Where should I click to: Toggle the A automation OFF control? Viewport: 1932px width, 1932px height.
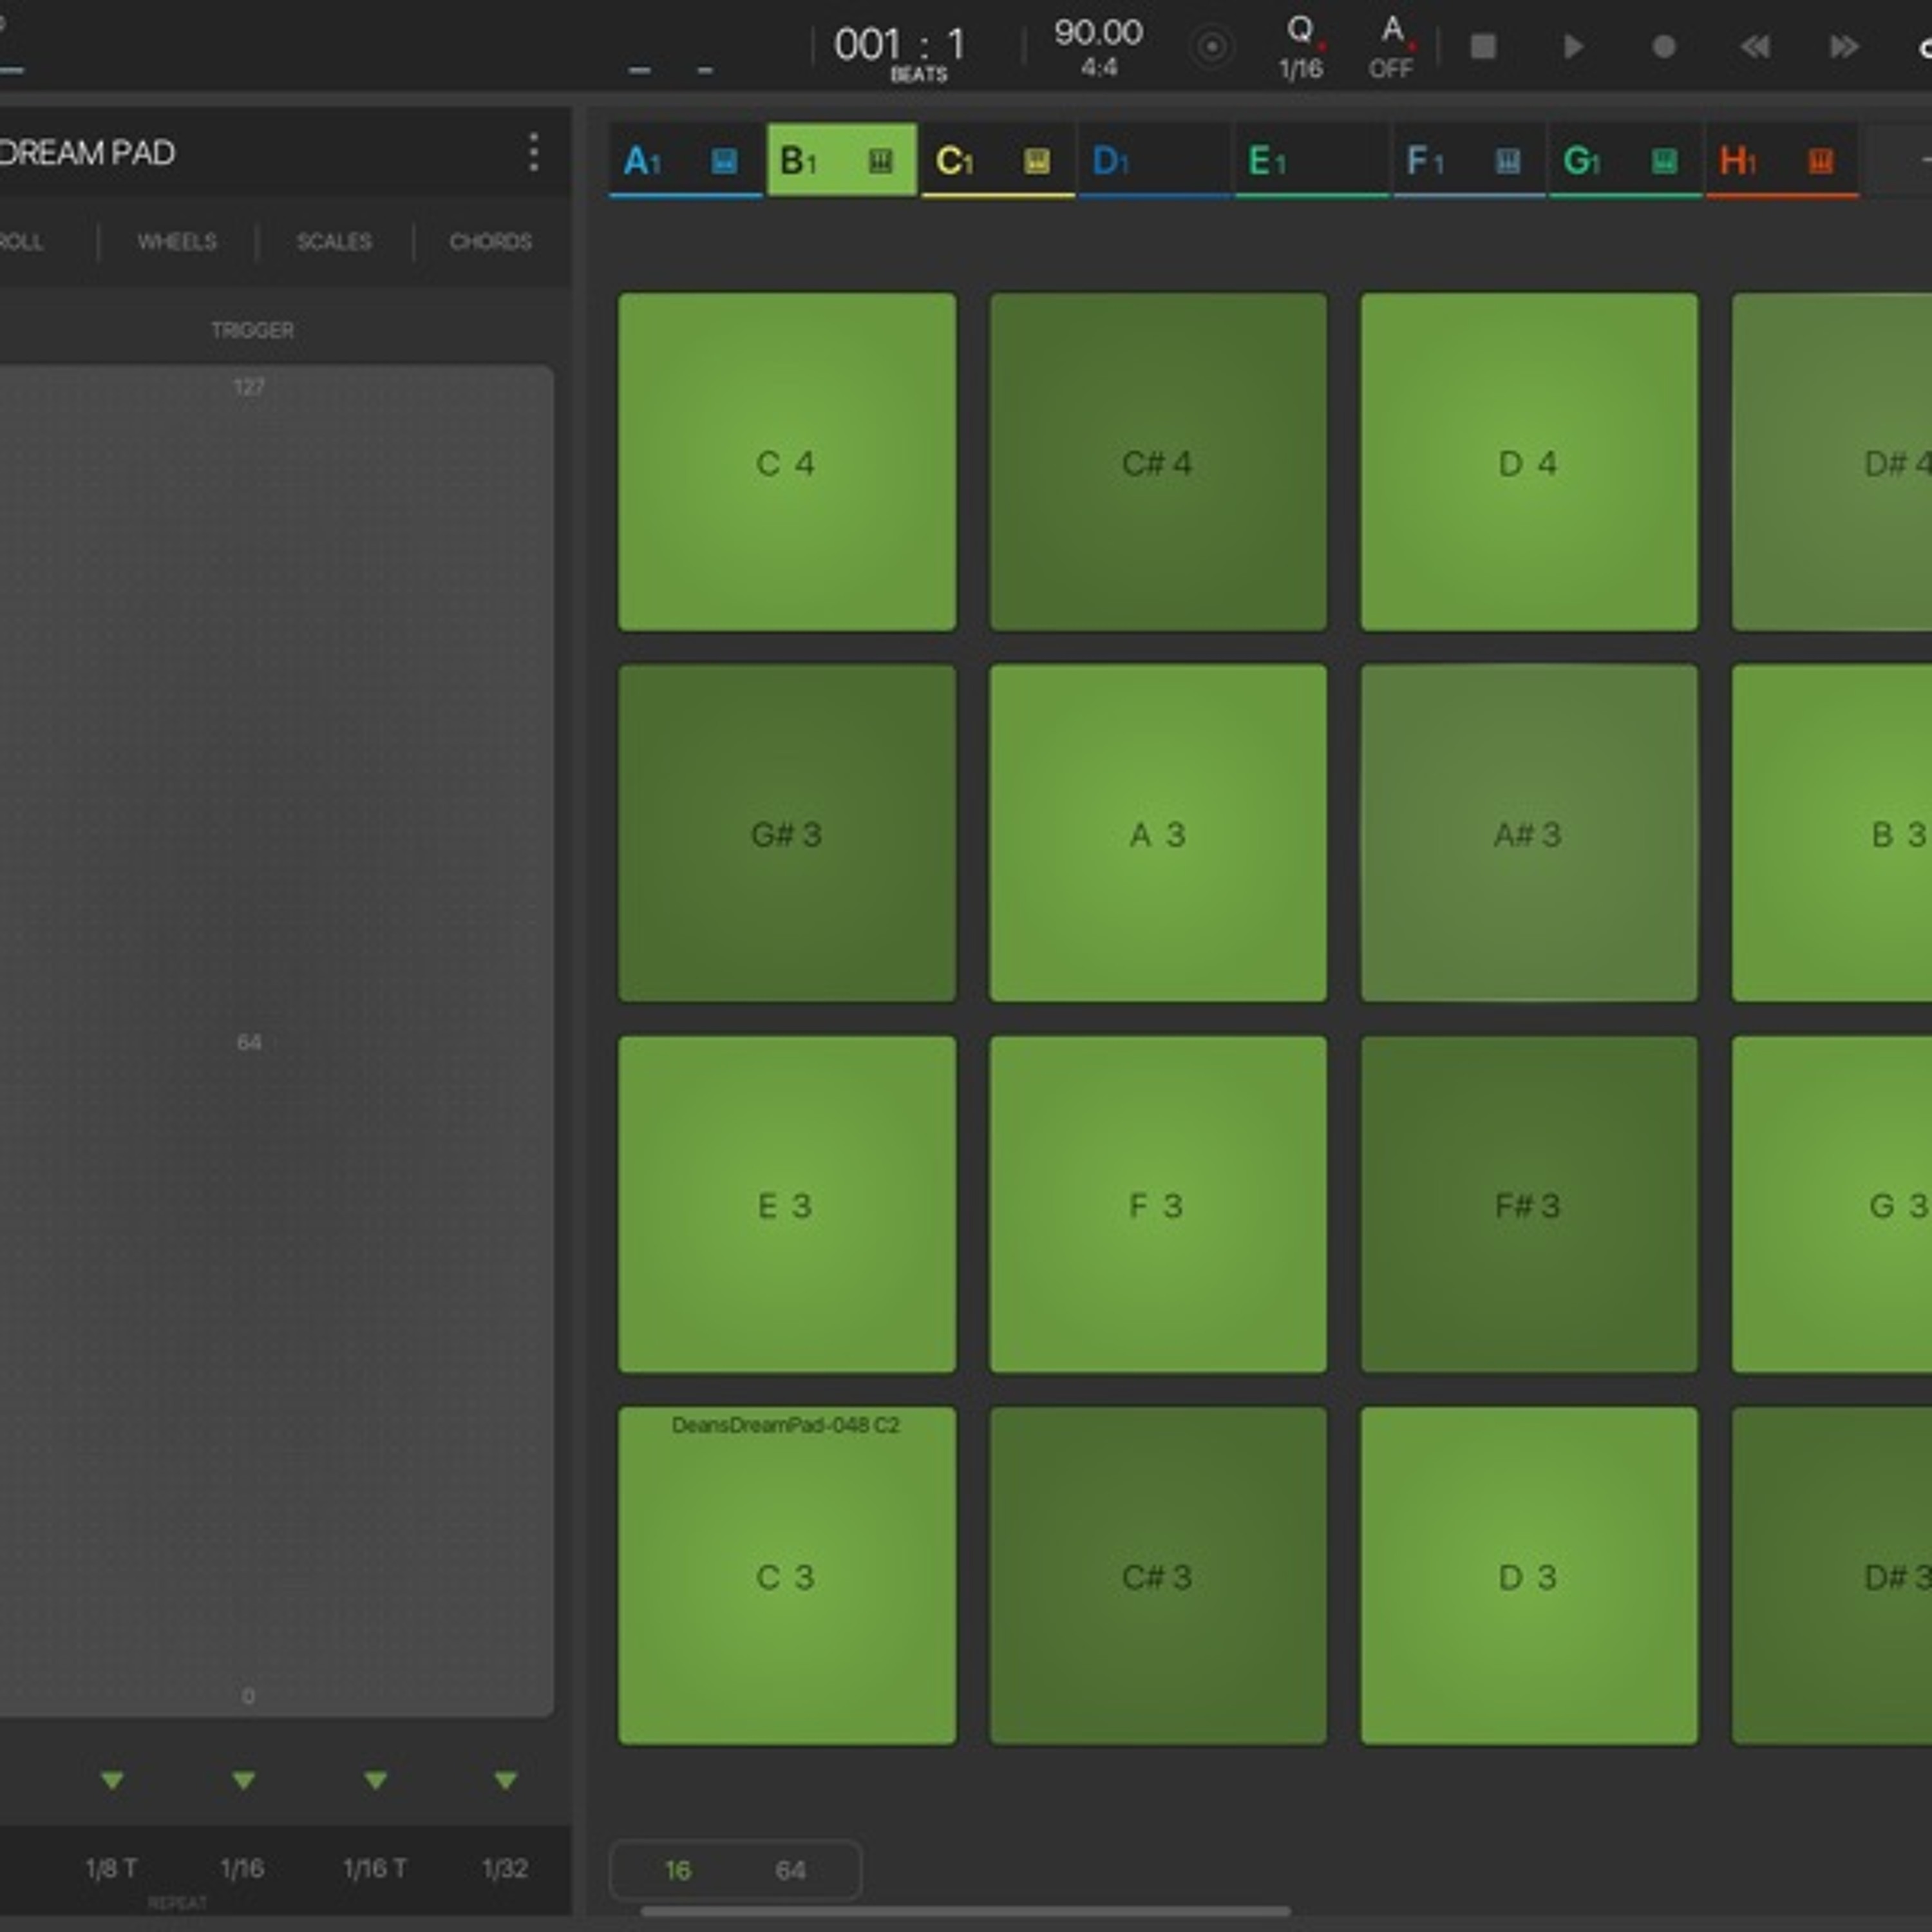(1392, 47)
